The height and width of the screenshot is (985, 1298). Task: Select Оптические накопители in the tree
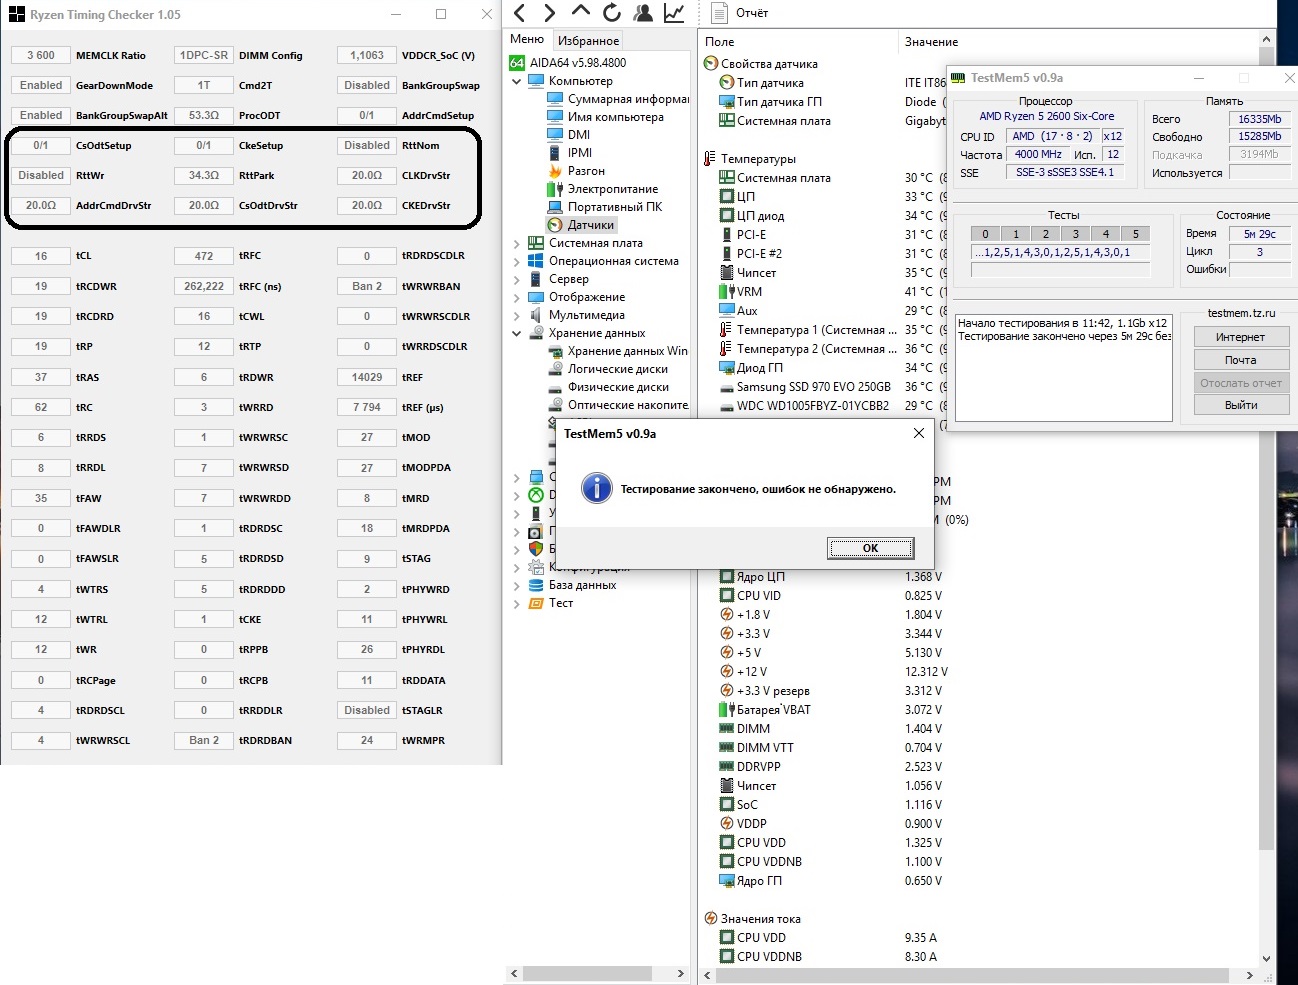[628, 405]
